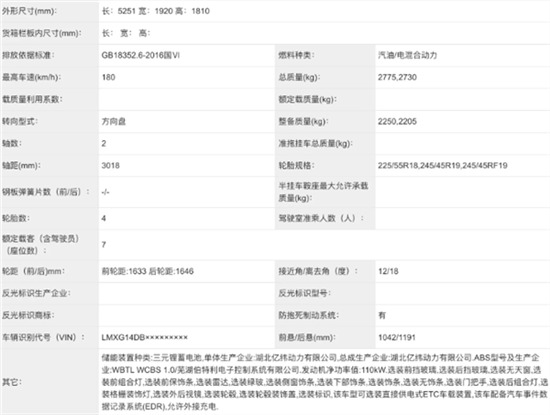This screenshot has height=415, width=550.
Task: Click the 防抱死制动系统 value 有
Action: 382,315
